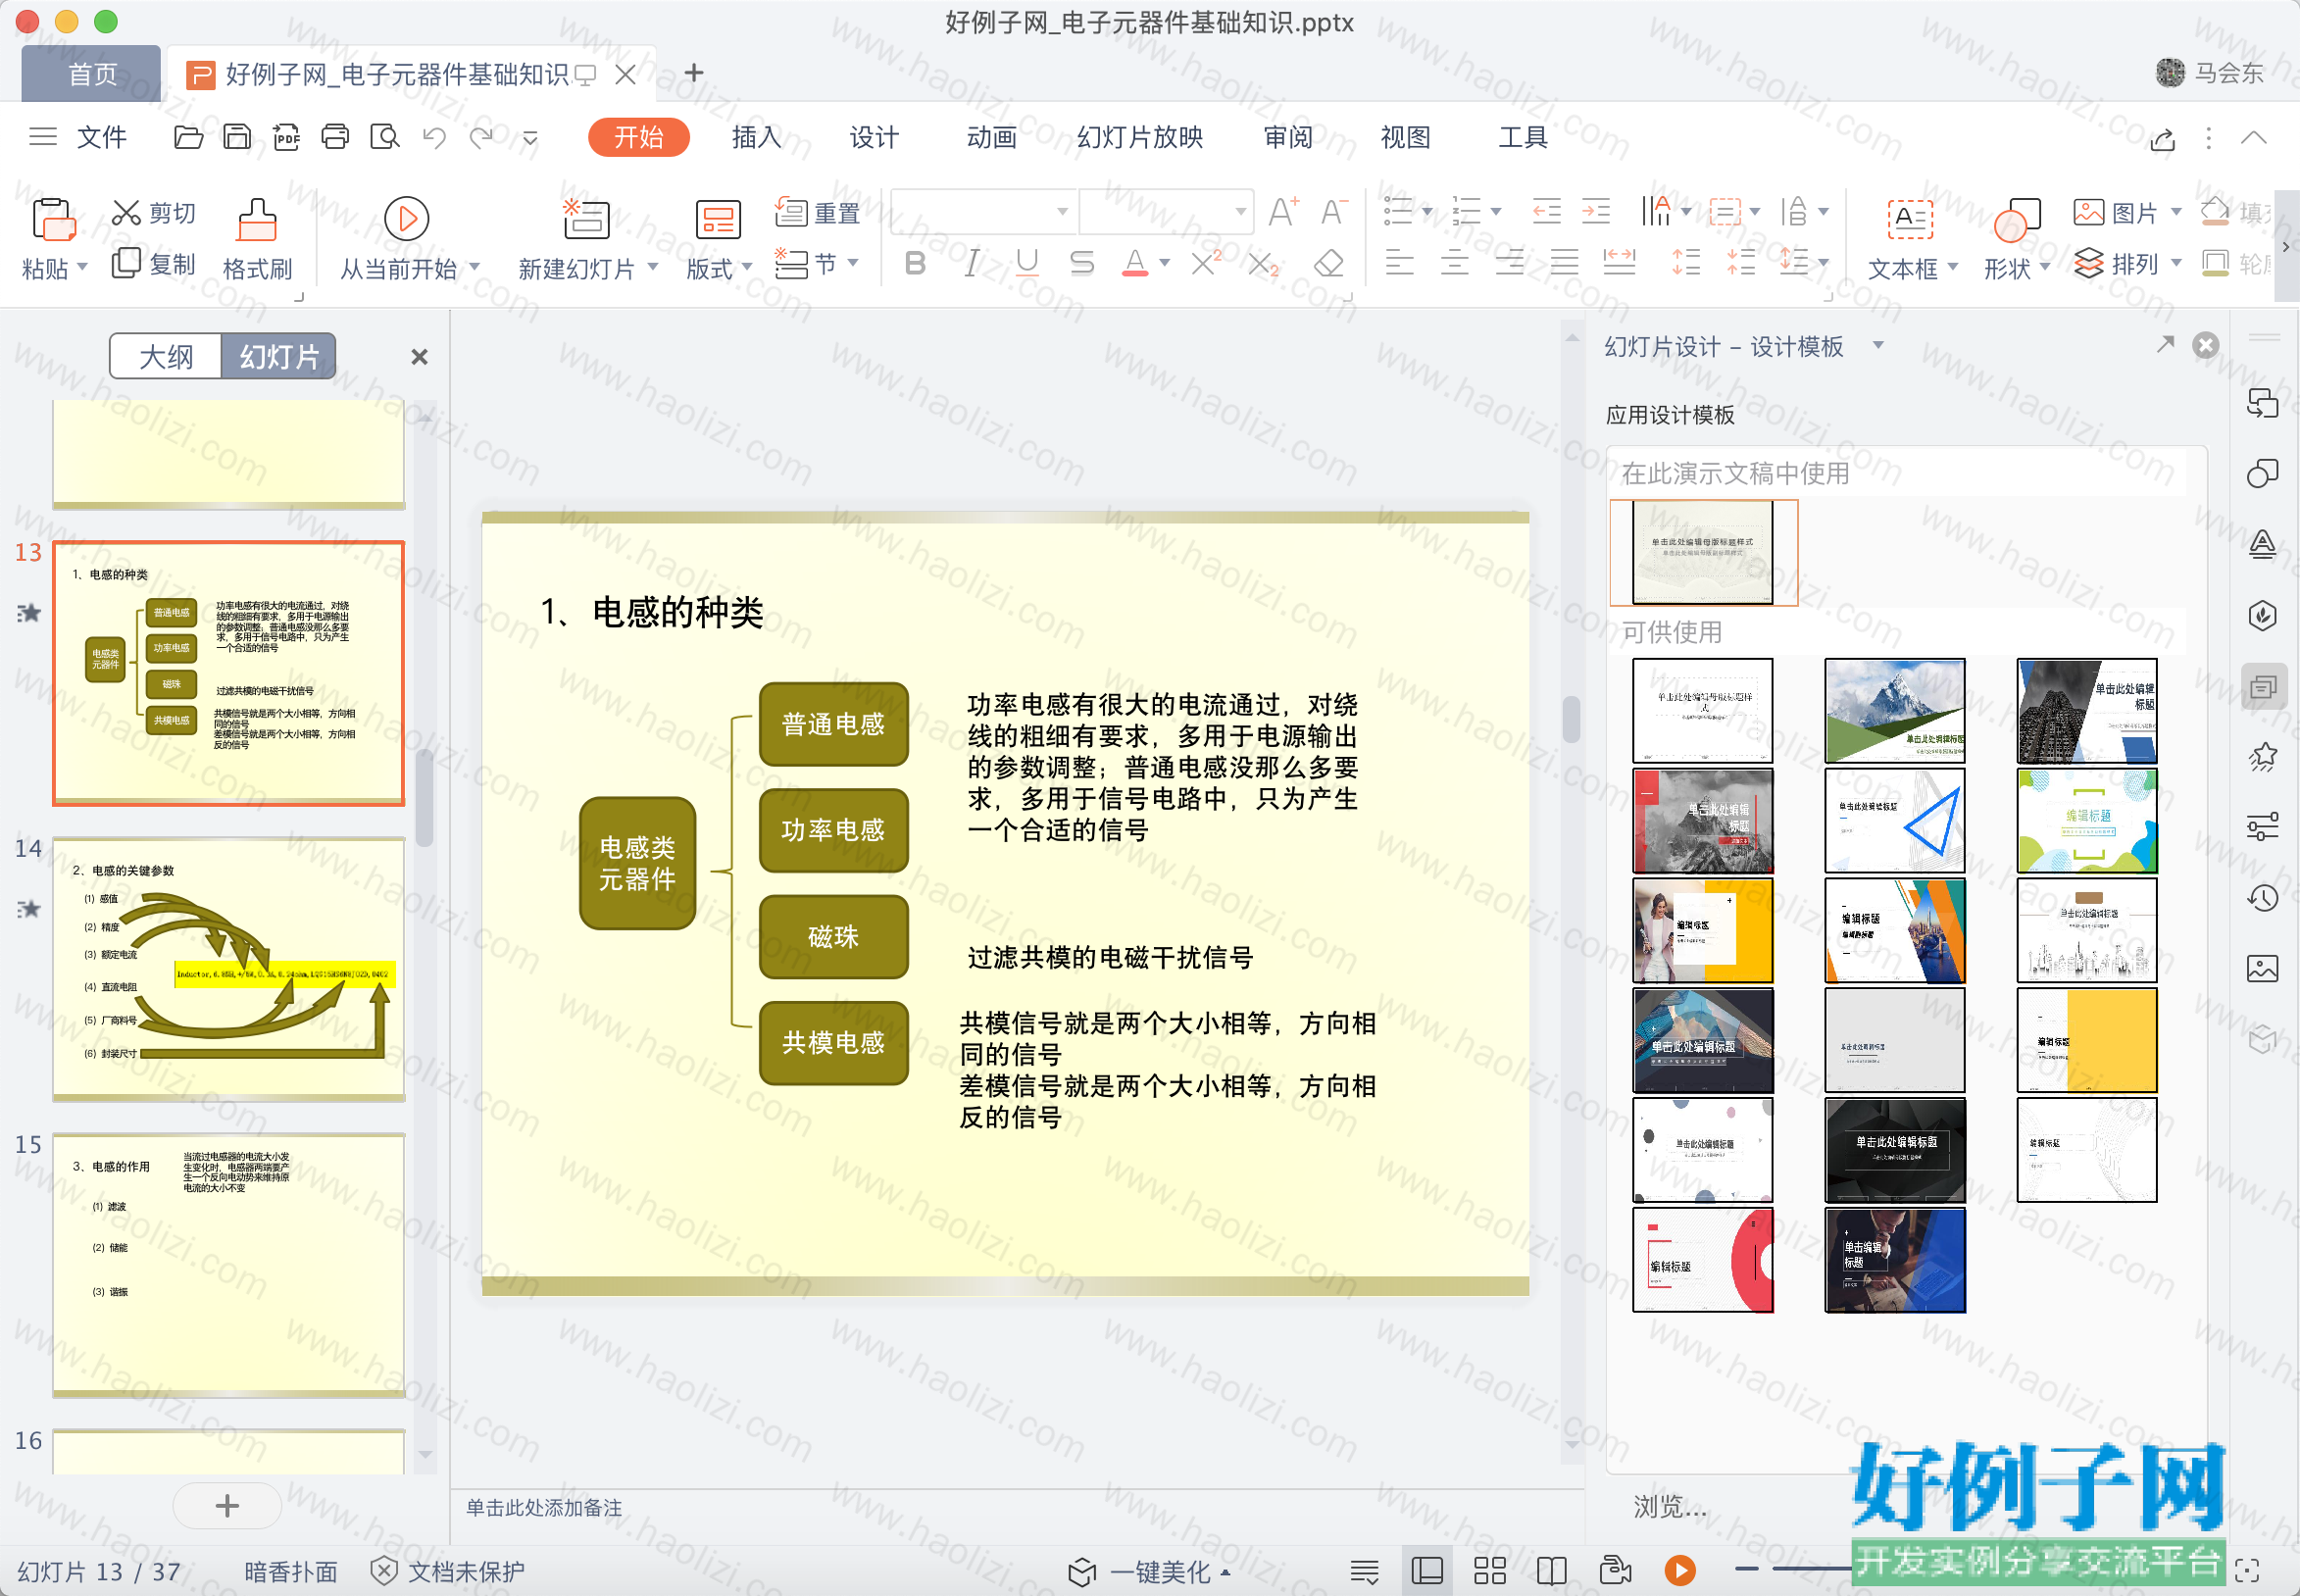Click Document Unprotected (文档未保护) status
Viewport: 2300px width, 1596px height.
(448, 1571)
